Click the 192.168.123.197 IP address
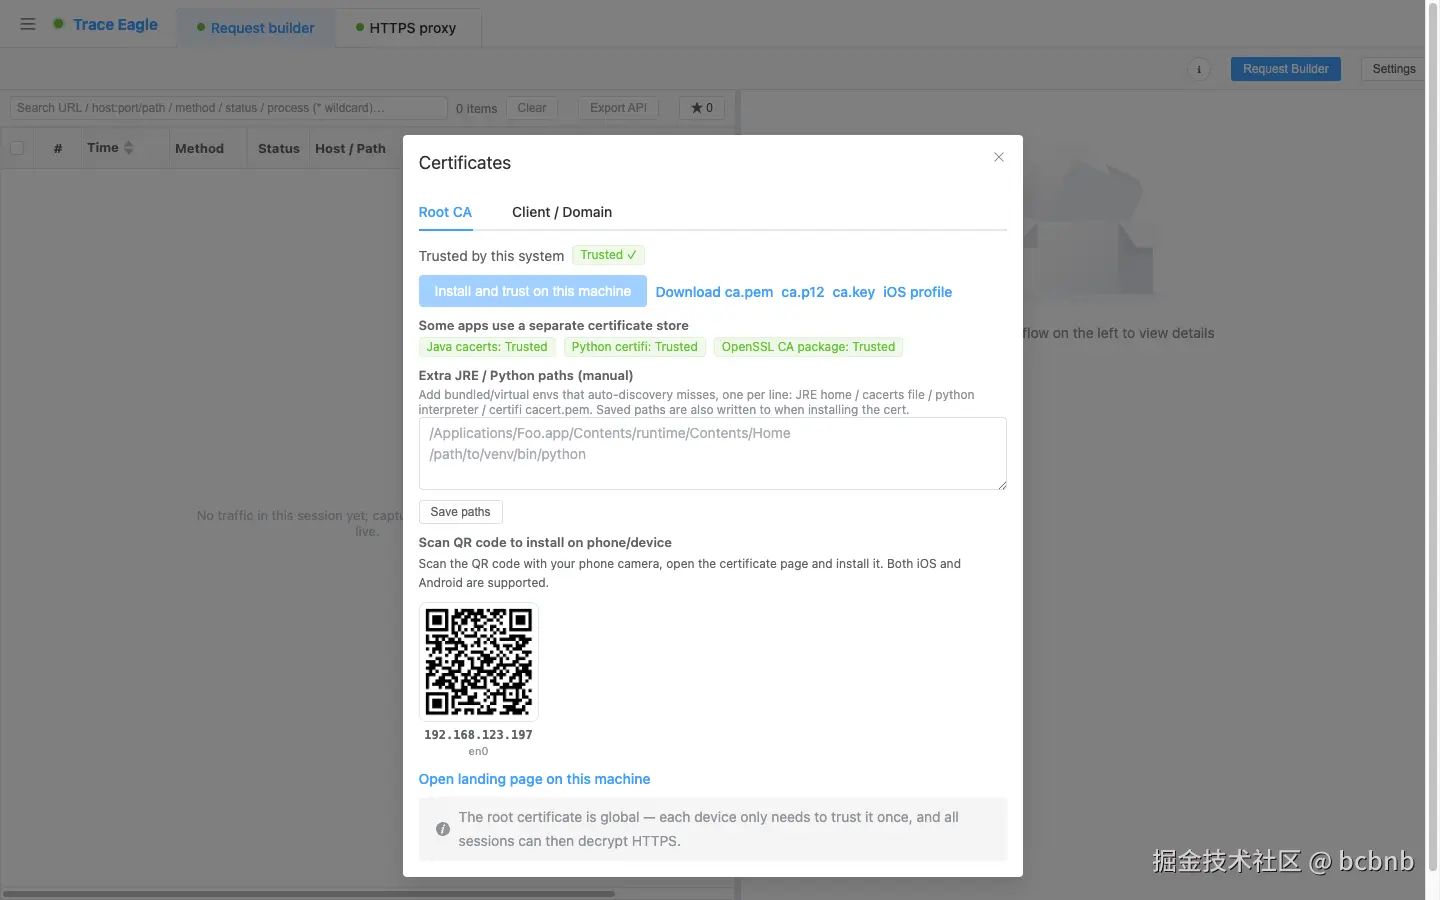Image resolution: width=1440 pixels, height=900 pixels. (478, 735)
